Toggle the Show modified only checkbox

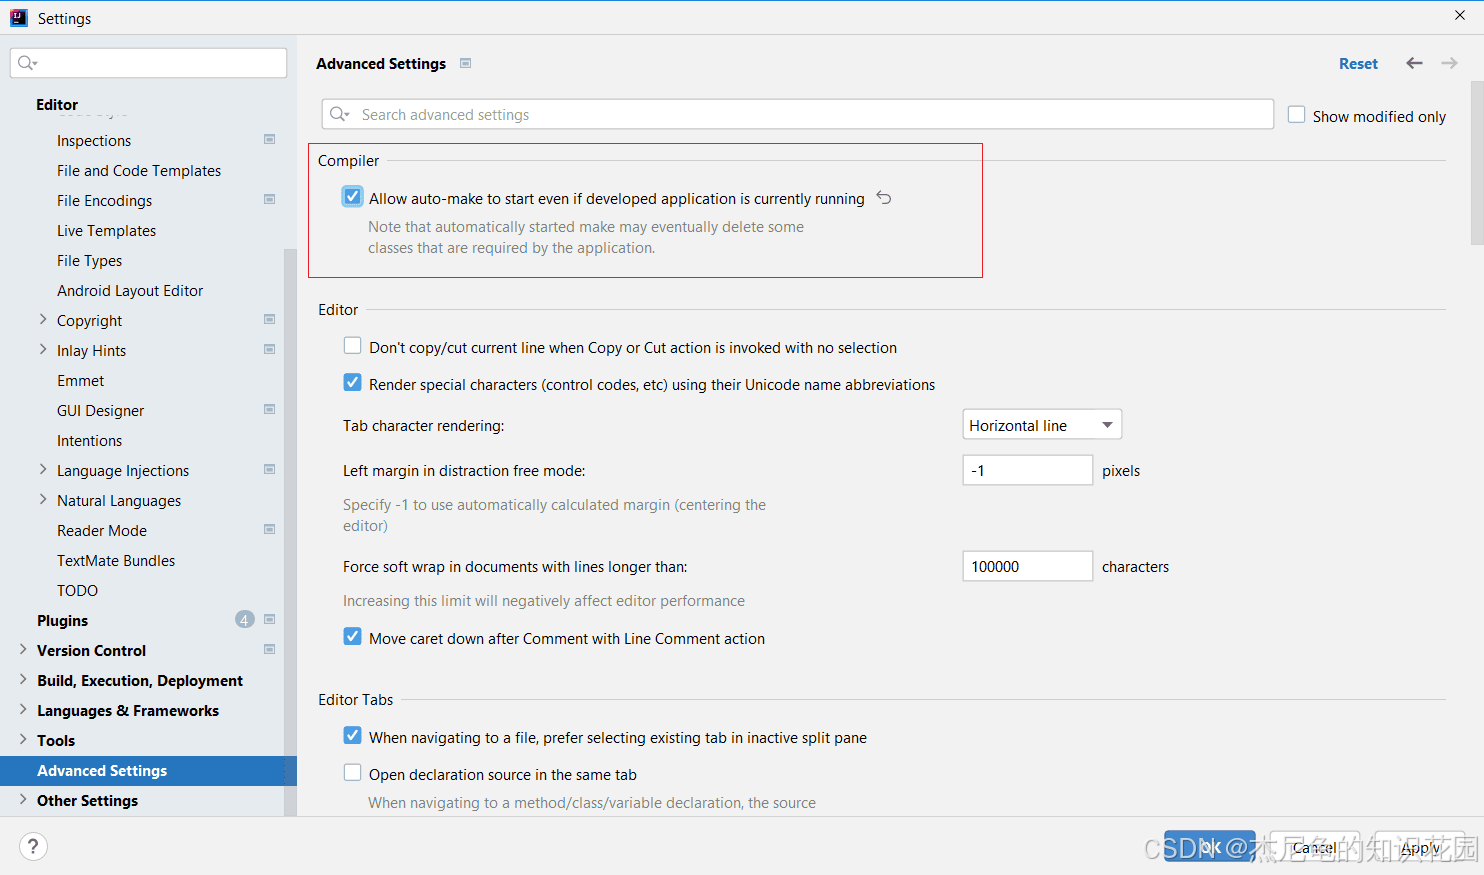pos(1296,115)
